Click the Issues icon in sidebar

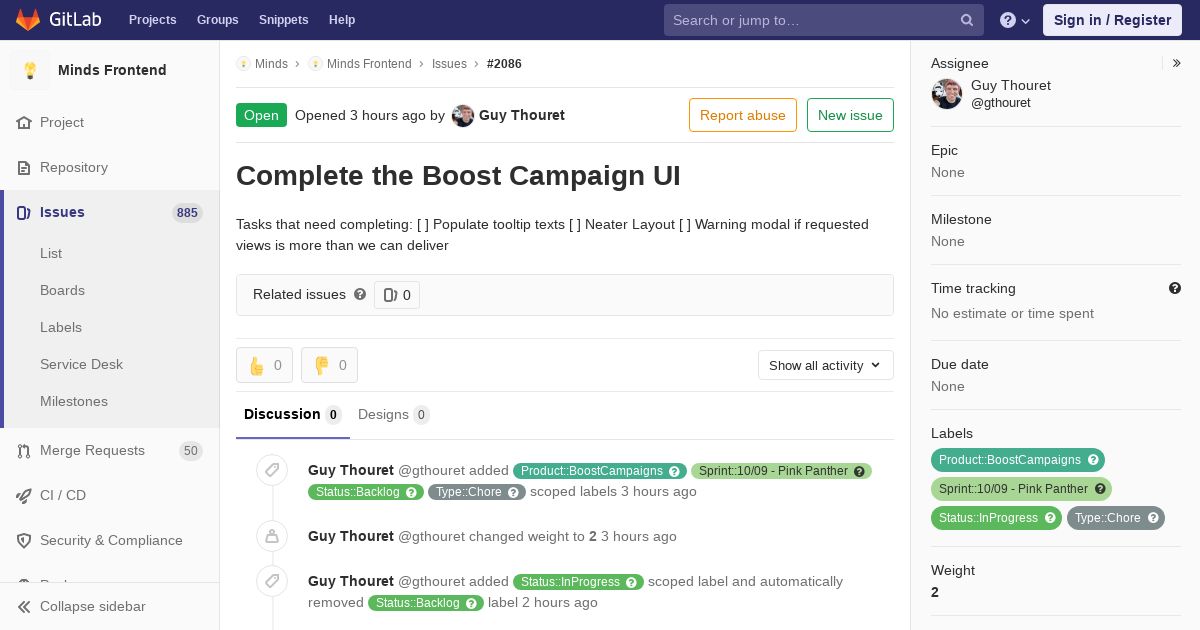tap(24, 212)
